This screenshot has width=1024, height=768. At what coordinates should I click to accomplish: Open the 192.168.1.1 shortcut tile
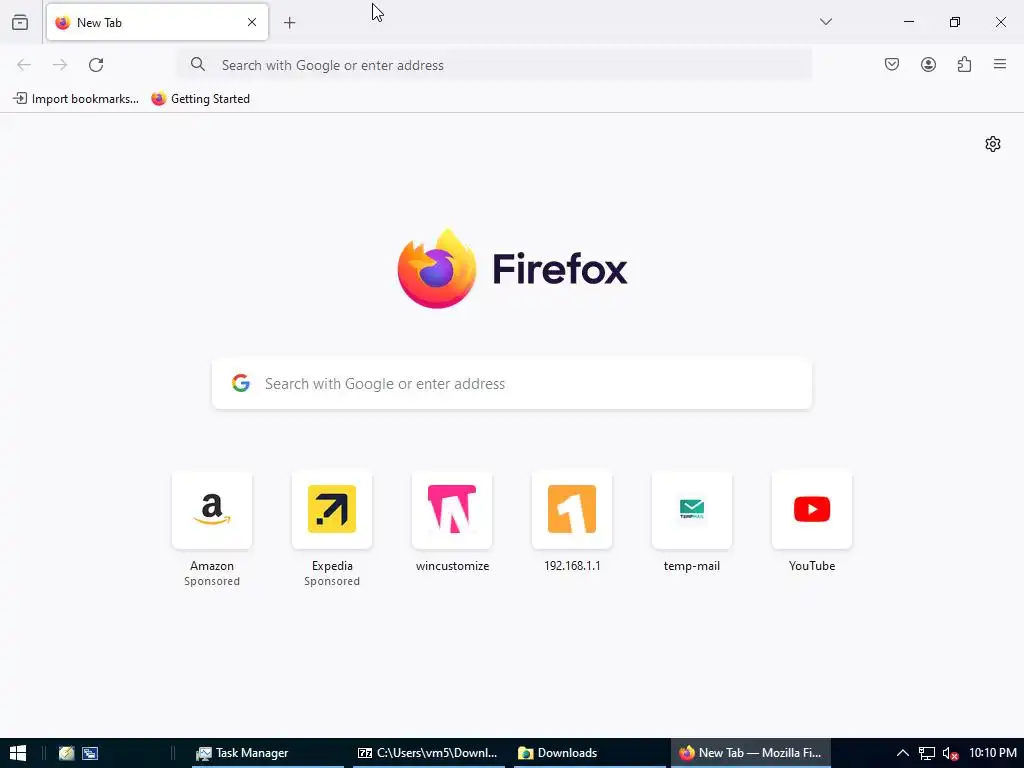tap(572, 509)
